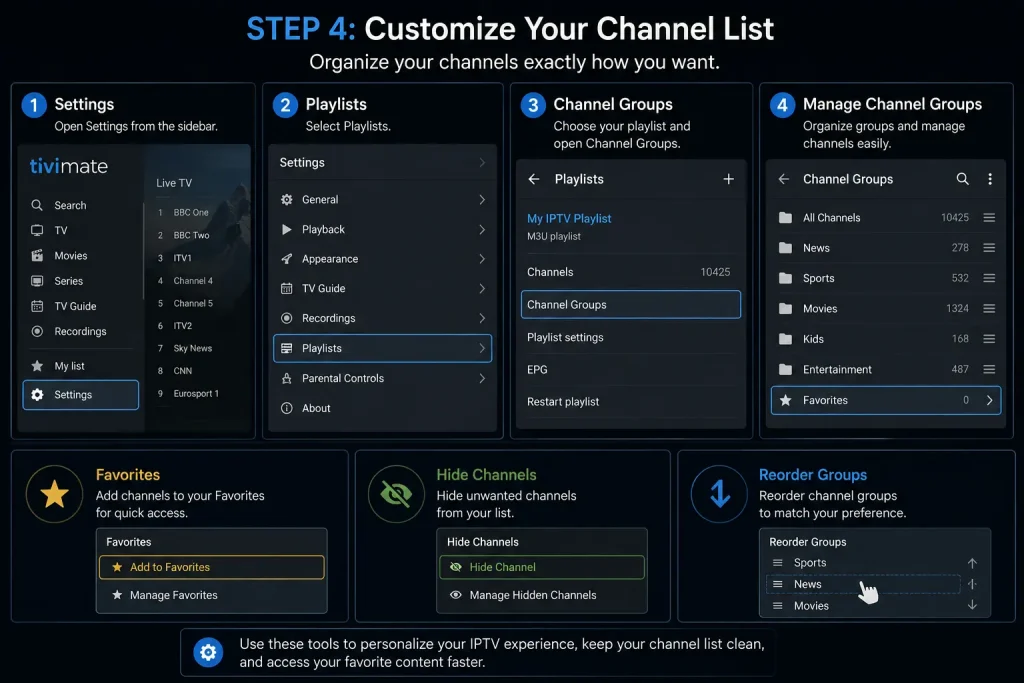Image resolution: width=1024 pixels, height=683 pixels.
Task: Select ITV2 in Live TV list
Action: 176,325
